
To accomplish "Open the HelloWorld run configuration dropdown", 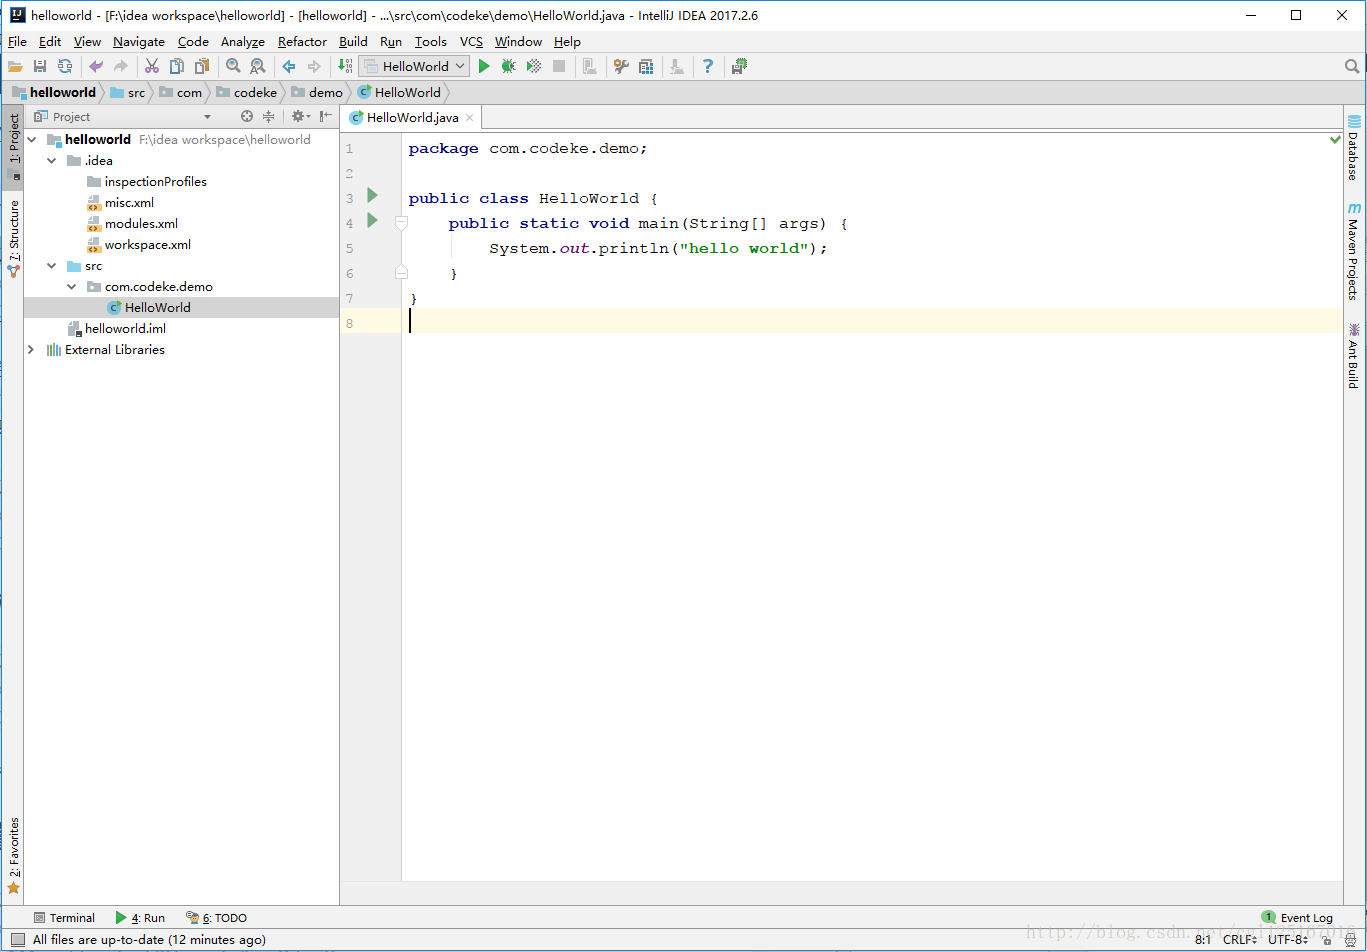I will pos(414,66).
